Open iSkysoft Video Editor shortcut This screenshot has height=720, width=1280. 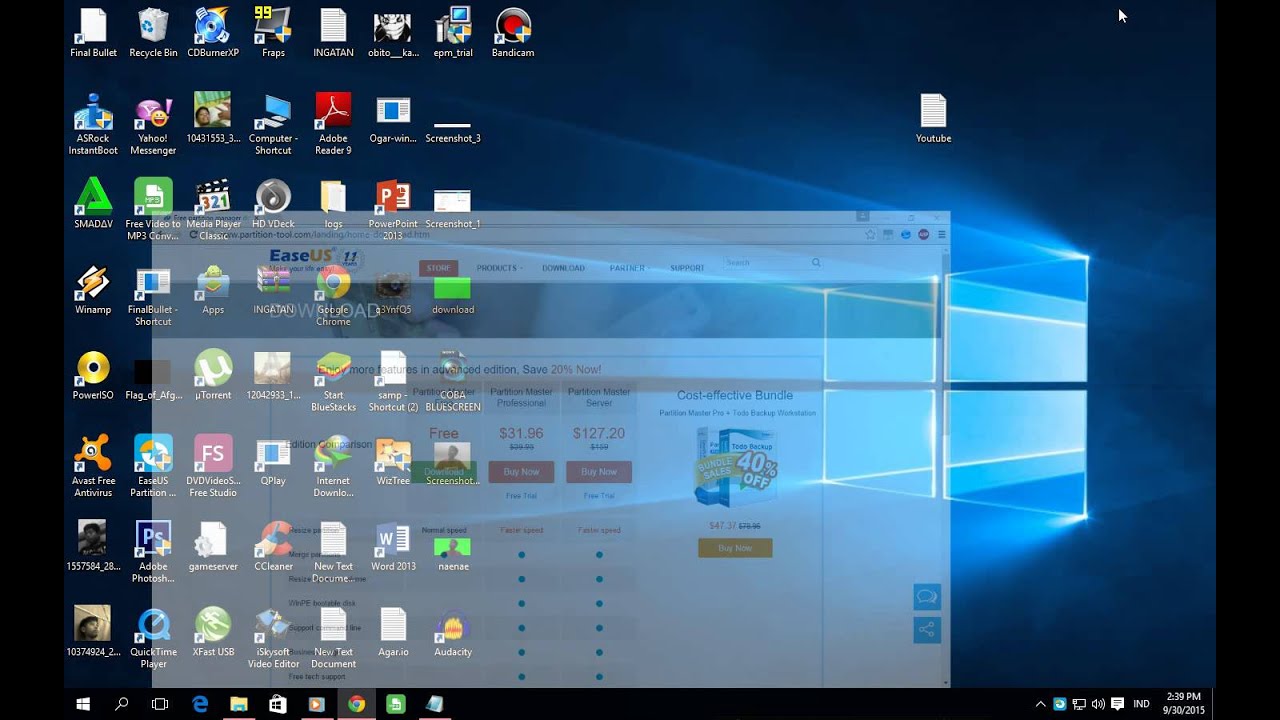point(273,638)
